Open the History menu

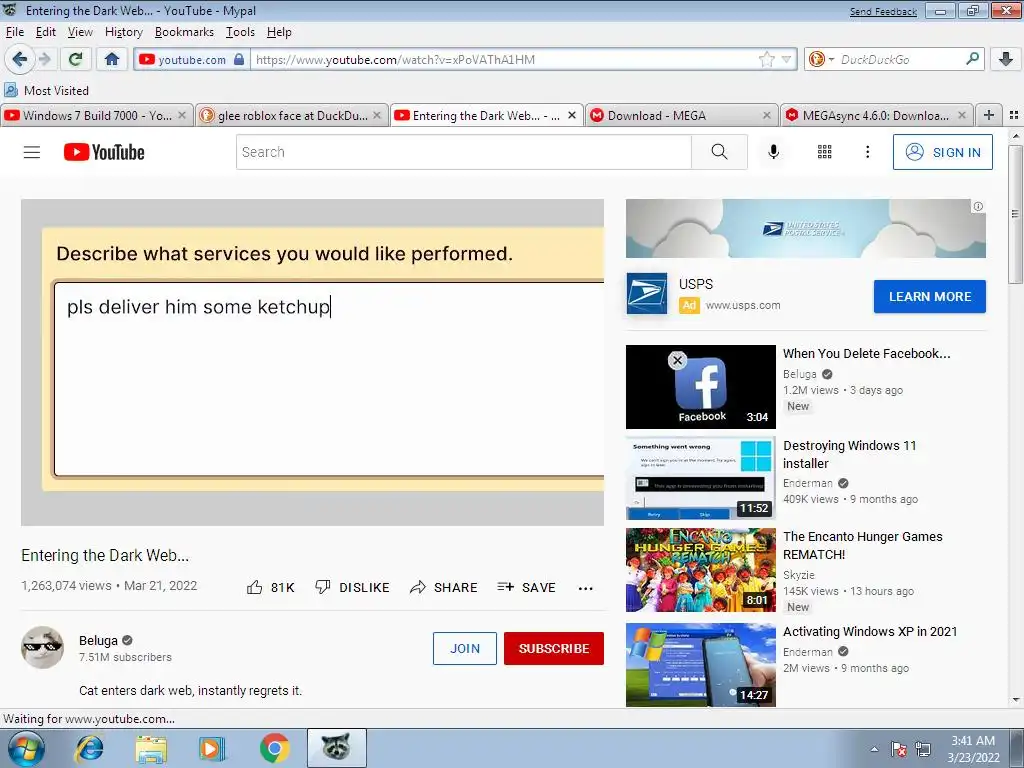pyautogui.click(x=123, y=32)
